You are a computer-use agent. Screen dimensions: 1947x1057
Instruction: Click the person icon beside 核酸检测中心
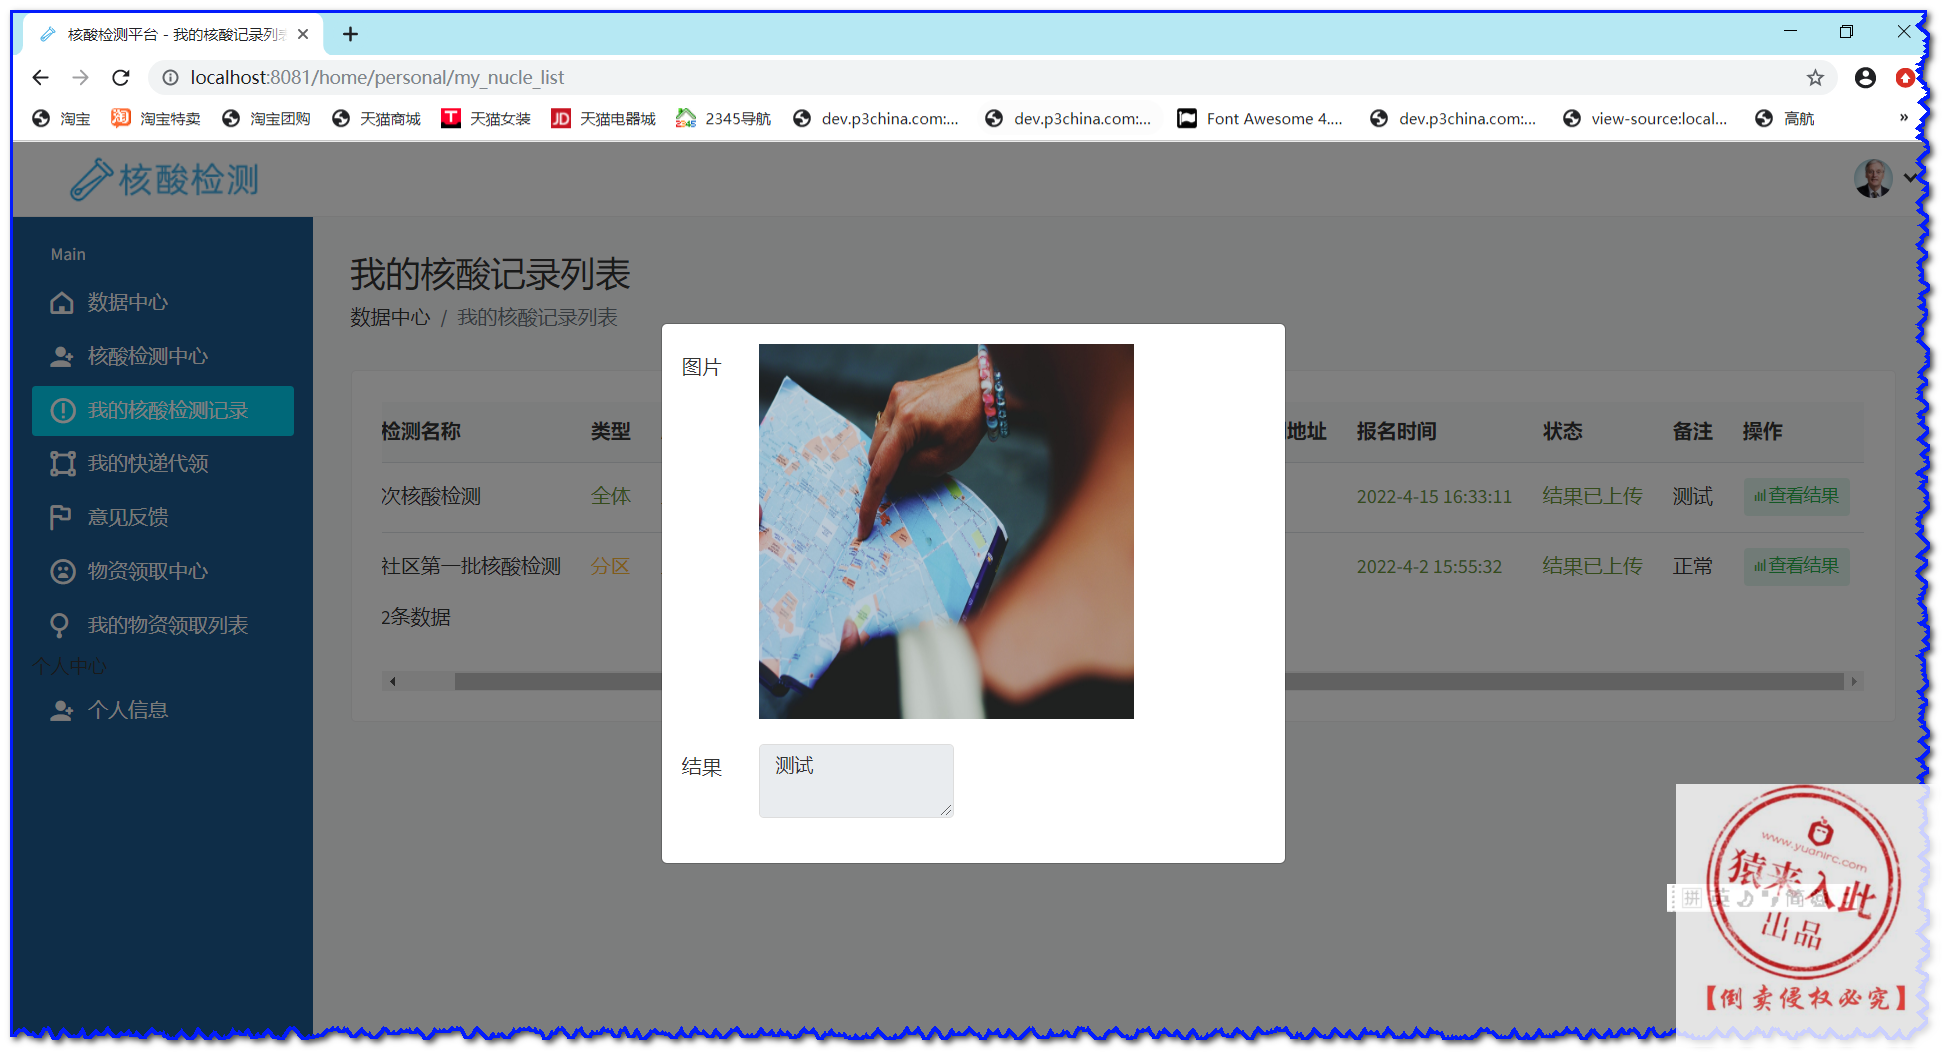pyautogui.click(x=62, y=356)
